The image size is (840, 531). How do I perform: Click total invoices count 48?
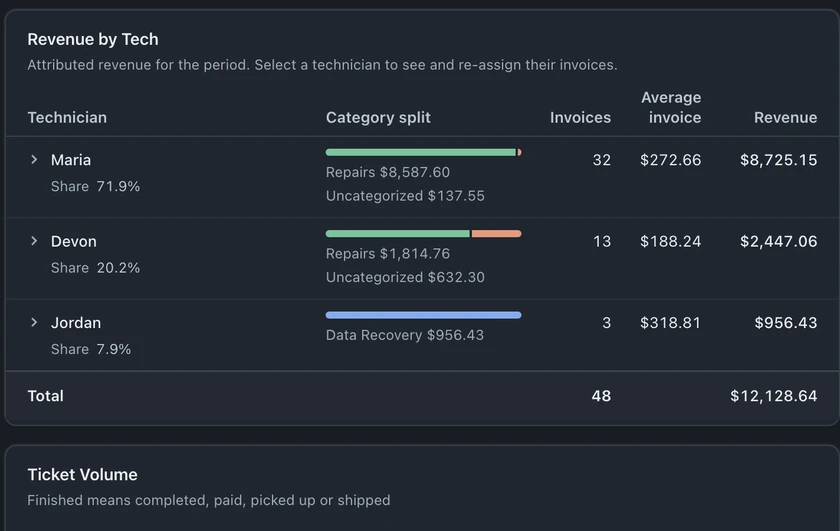pos(601,396)
